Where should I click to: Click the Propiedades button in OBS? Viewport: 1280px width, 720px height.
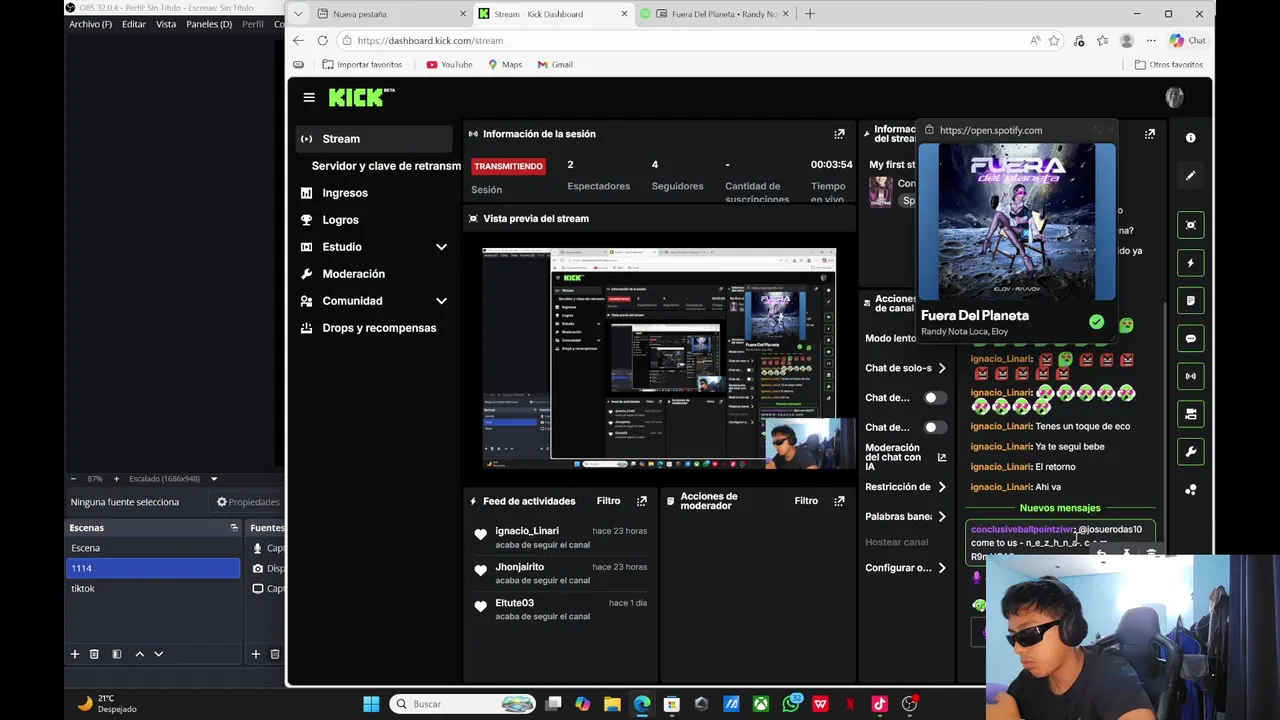pos(248,502)
